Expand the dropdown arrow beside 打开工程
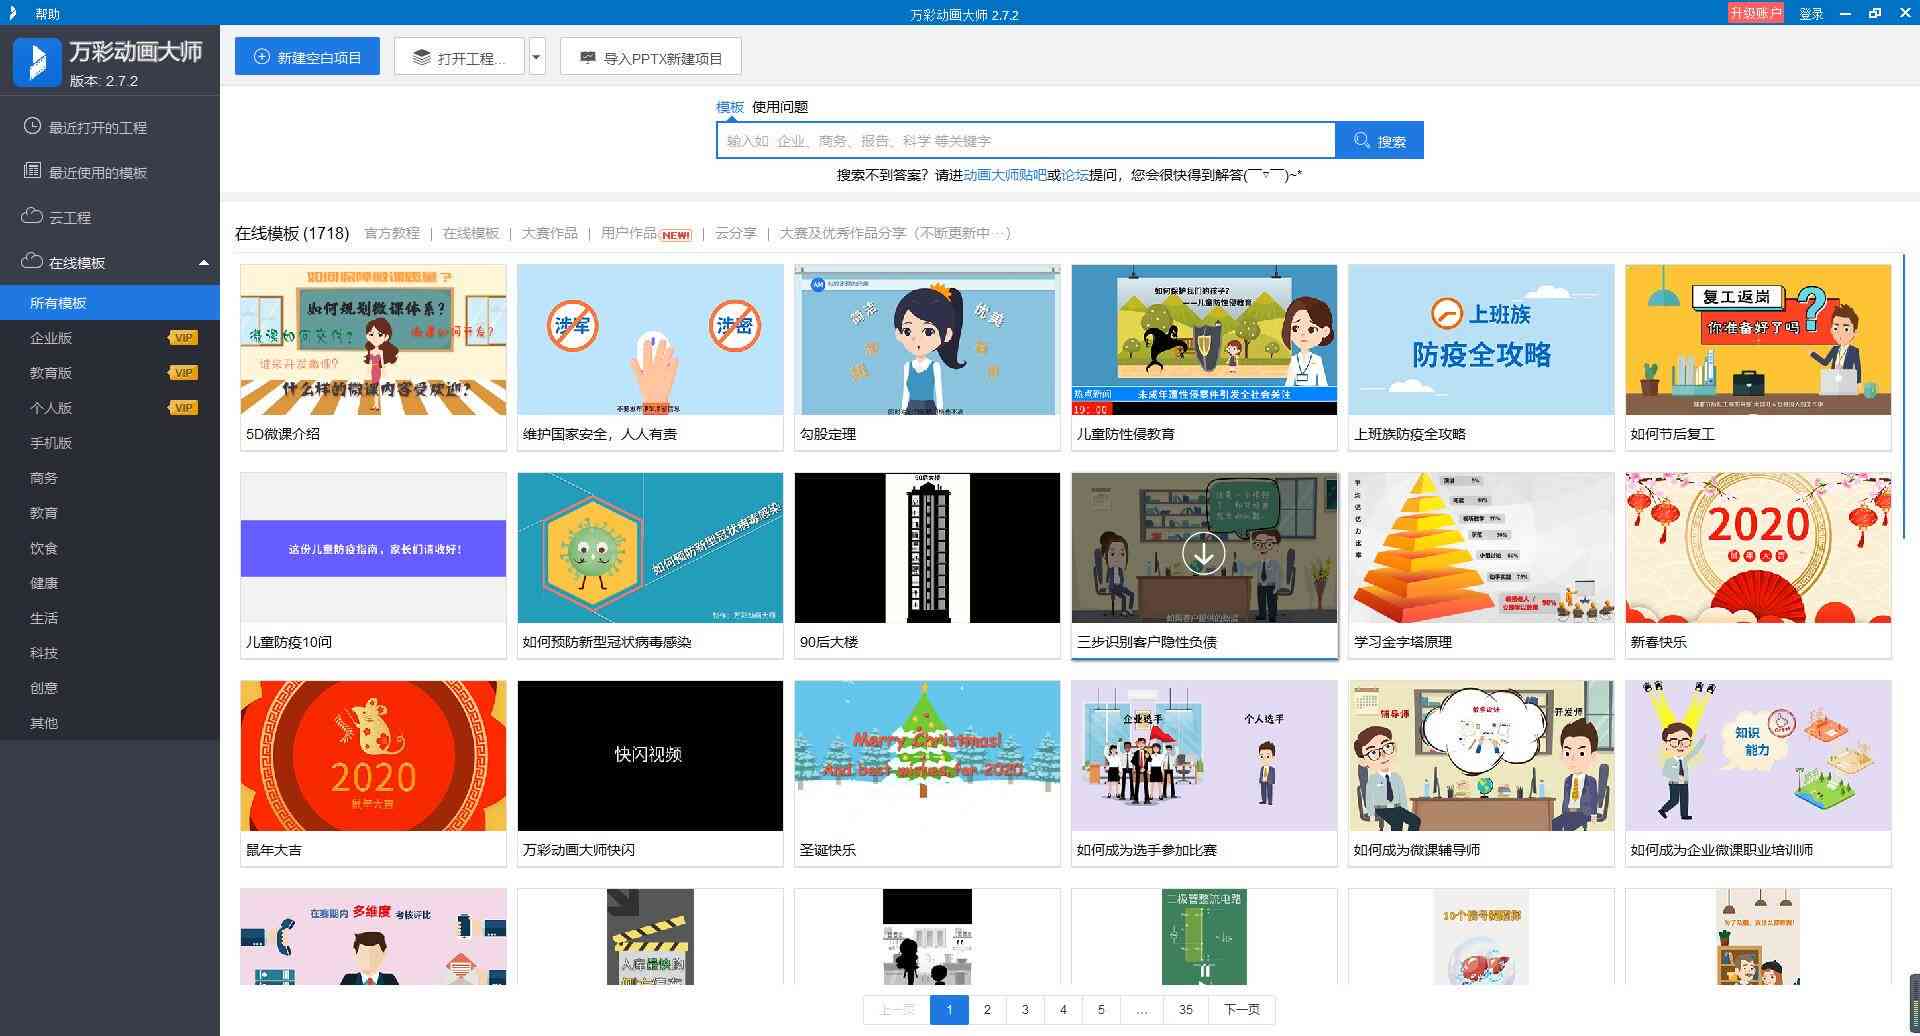This screenshot has width=1920, height=1036. 537,57
